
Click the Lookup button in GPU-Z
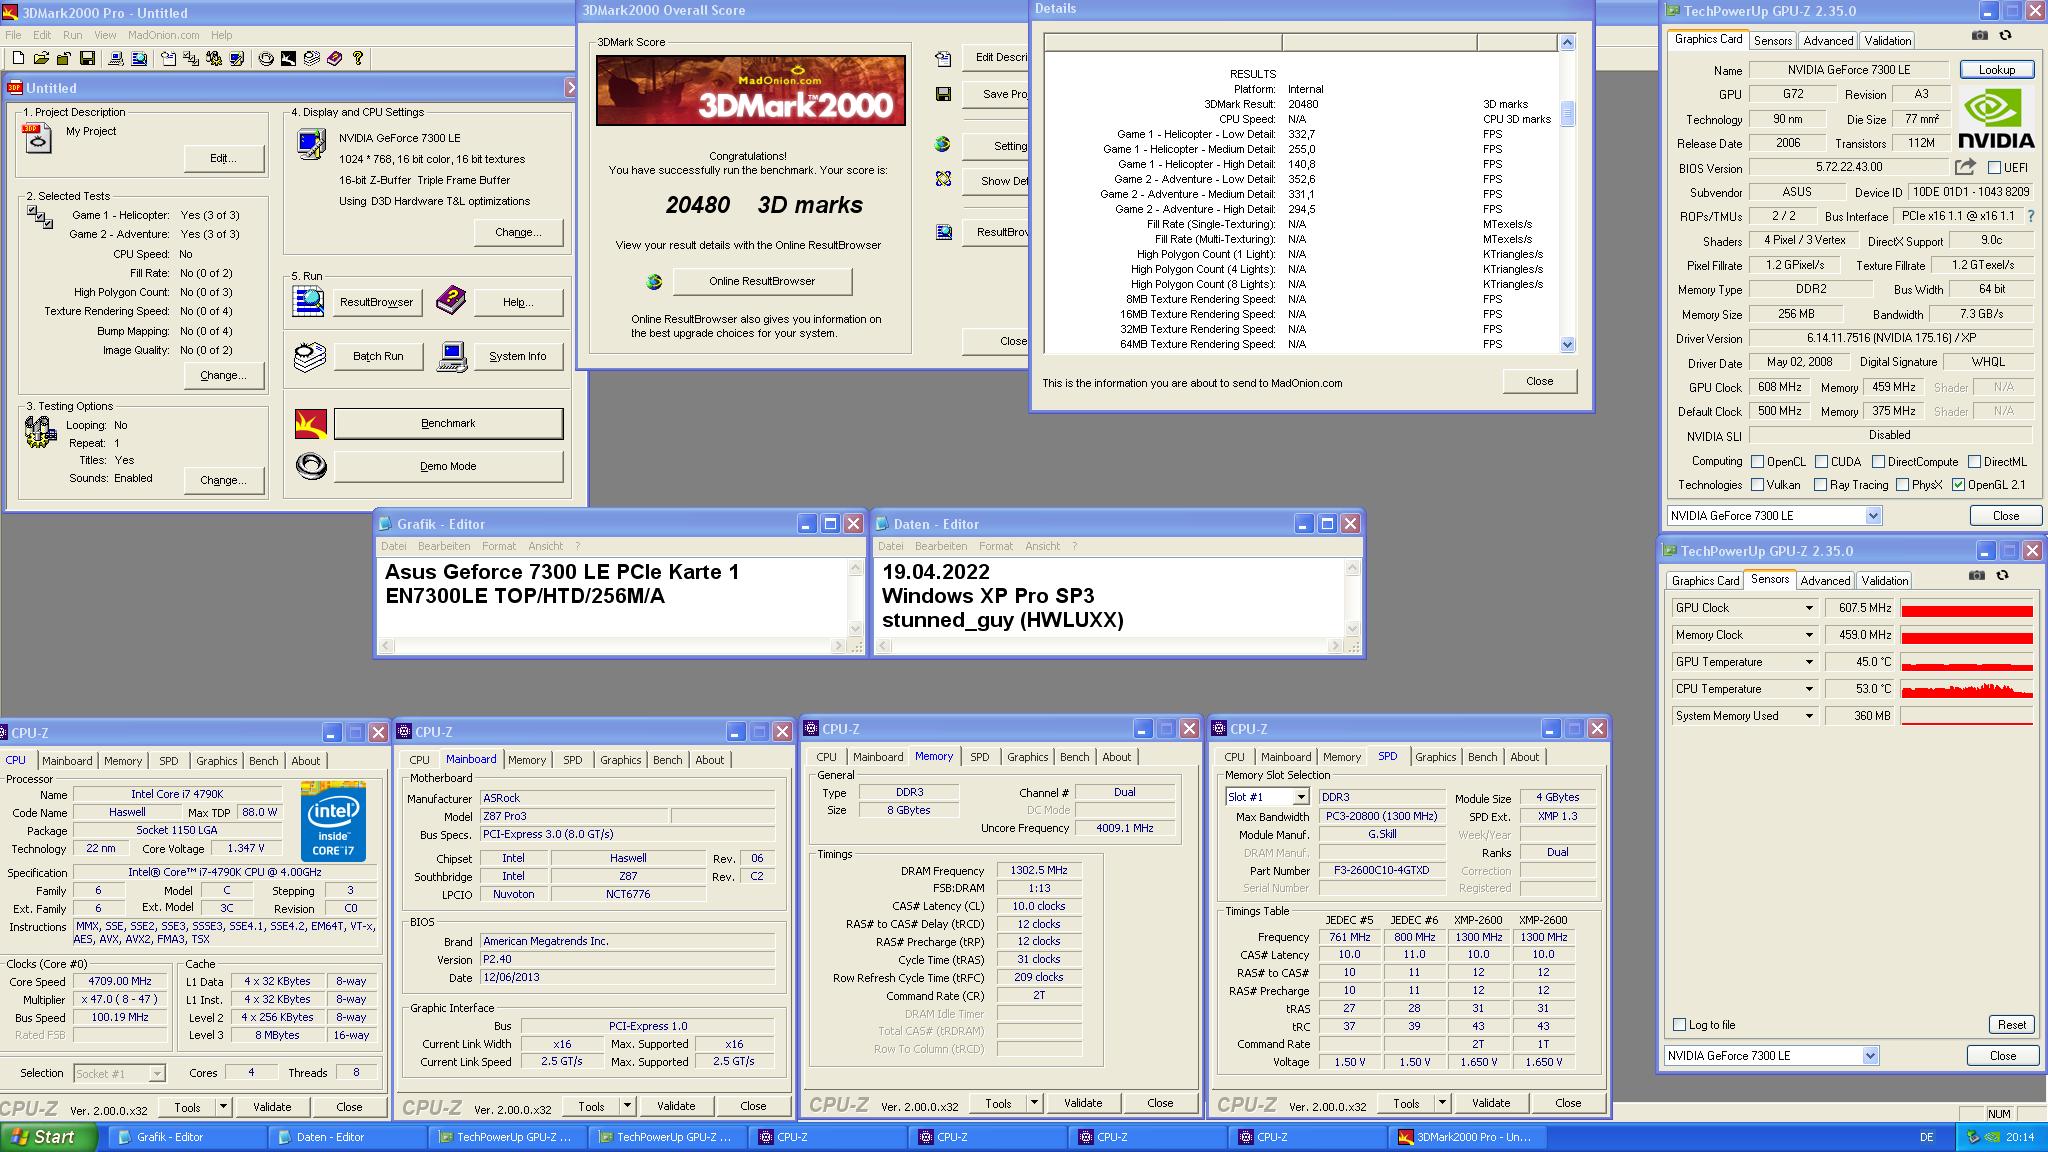coord(1996,70)
